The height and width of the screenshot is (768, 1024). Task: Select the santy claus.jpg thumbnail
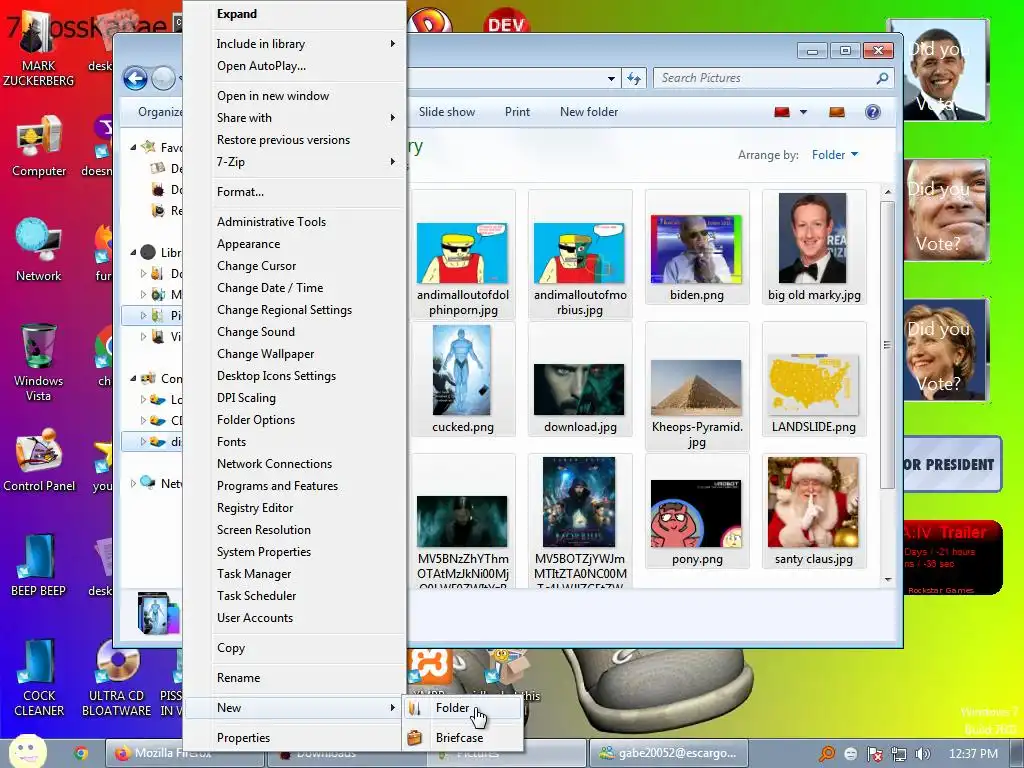tap(814, 511)
